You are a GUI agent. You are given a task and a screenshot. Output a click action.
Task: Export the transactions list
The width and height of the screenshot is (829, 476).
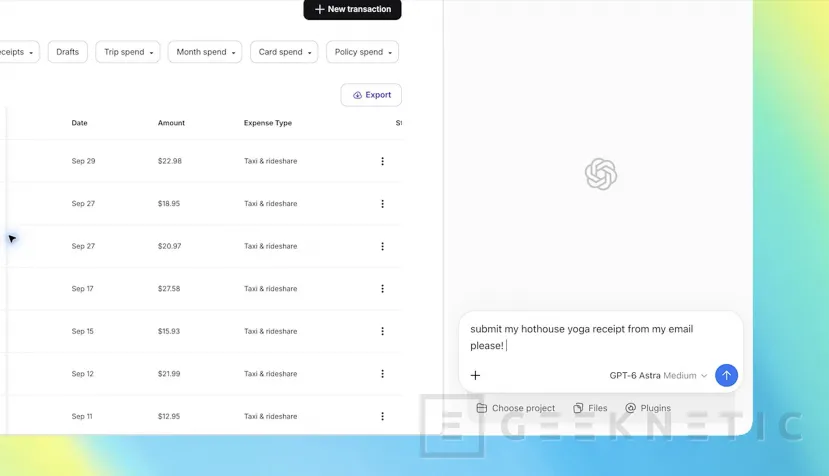(371, 95)
